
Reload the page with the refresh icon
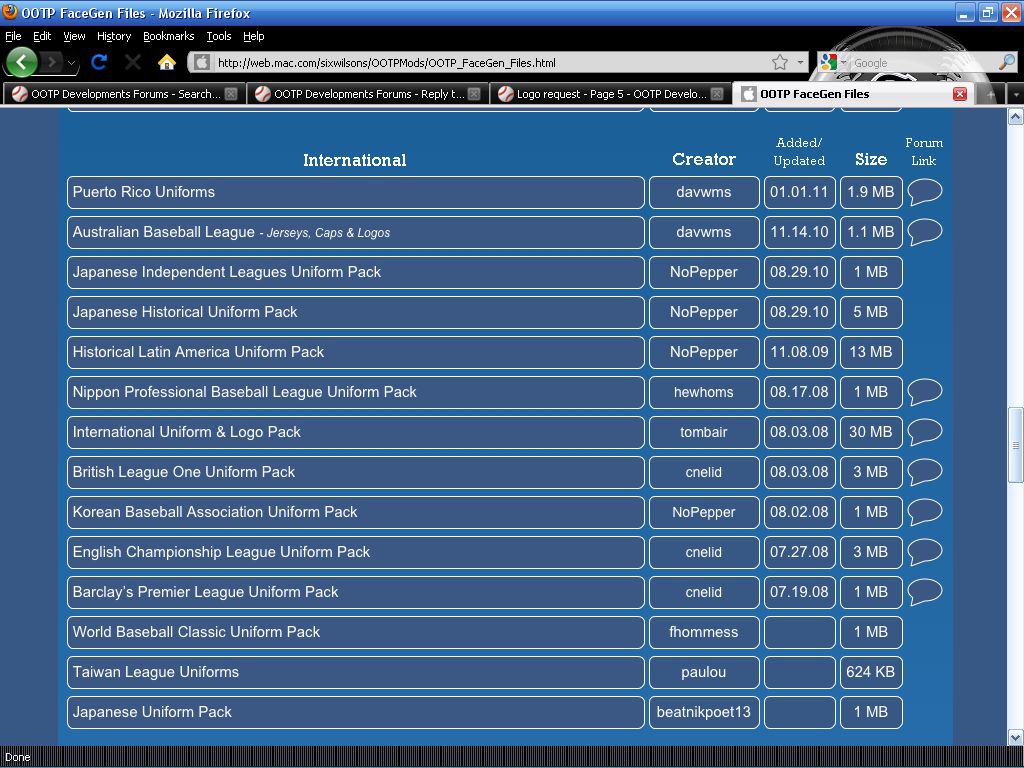98,62
